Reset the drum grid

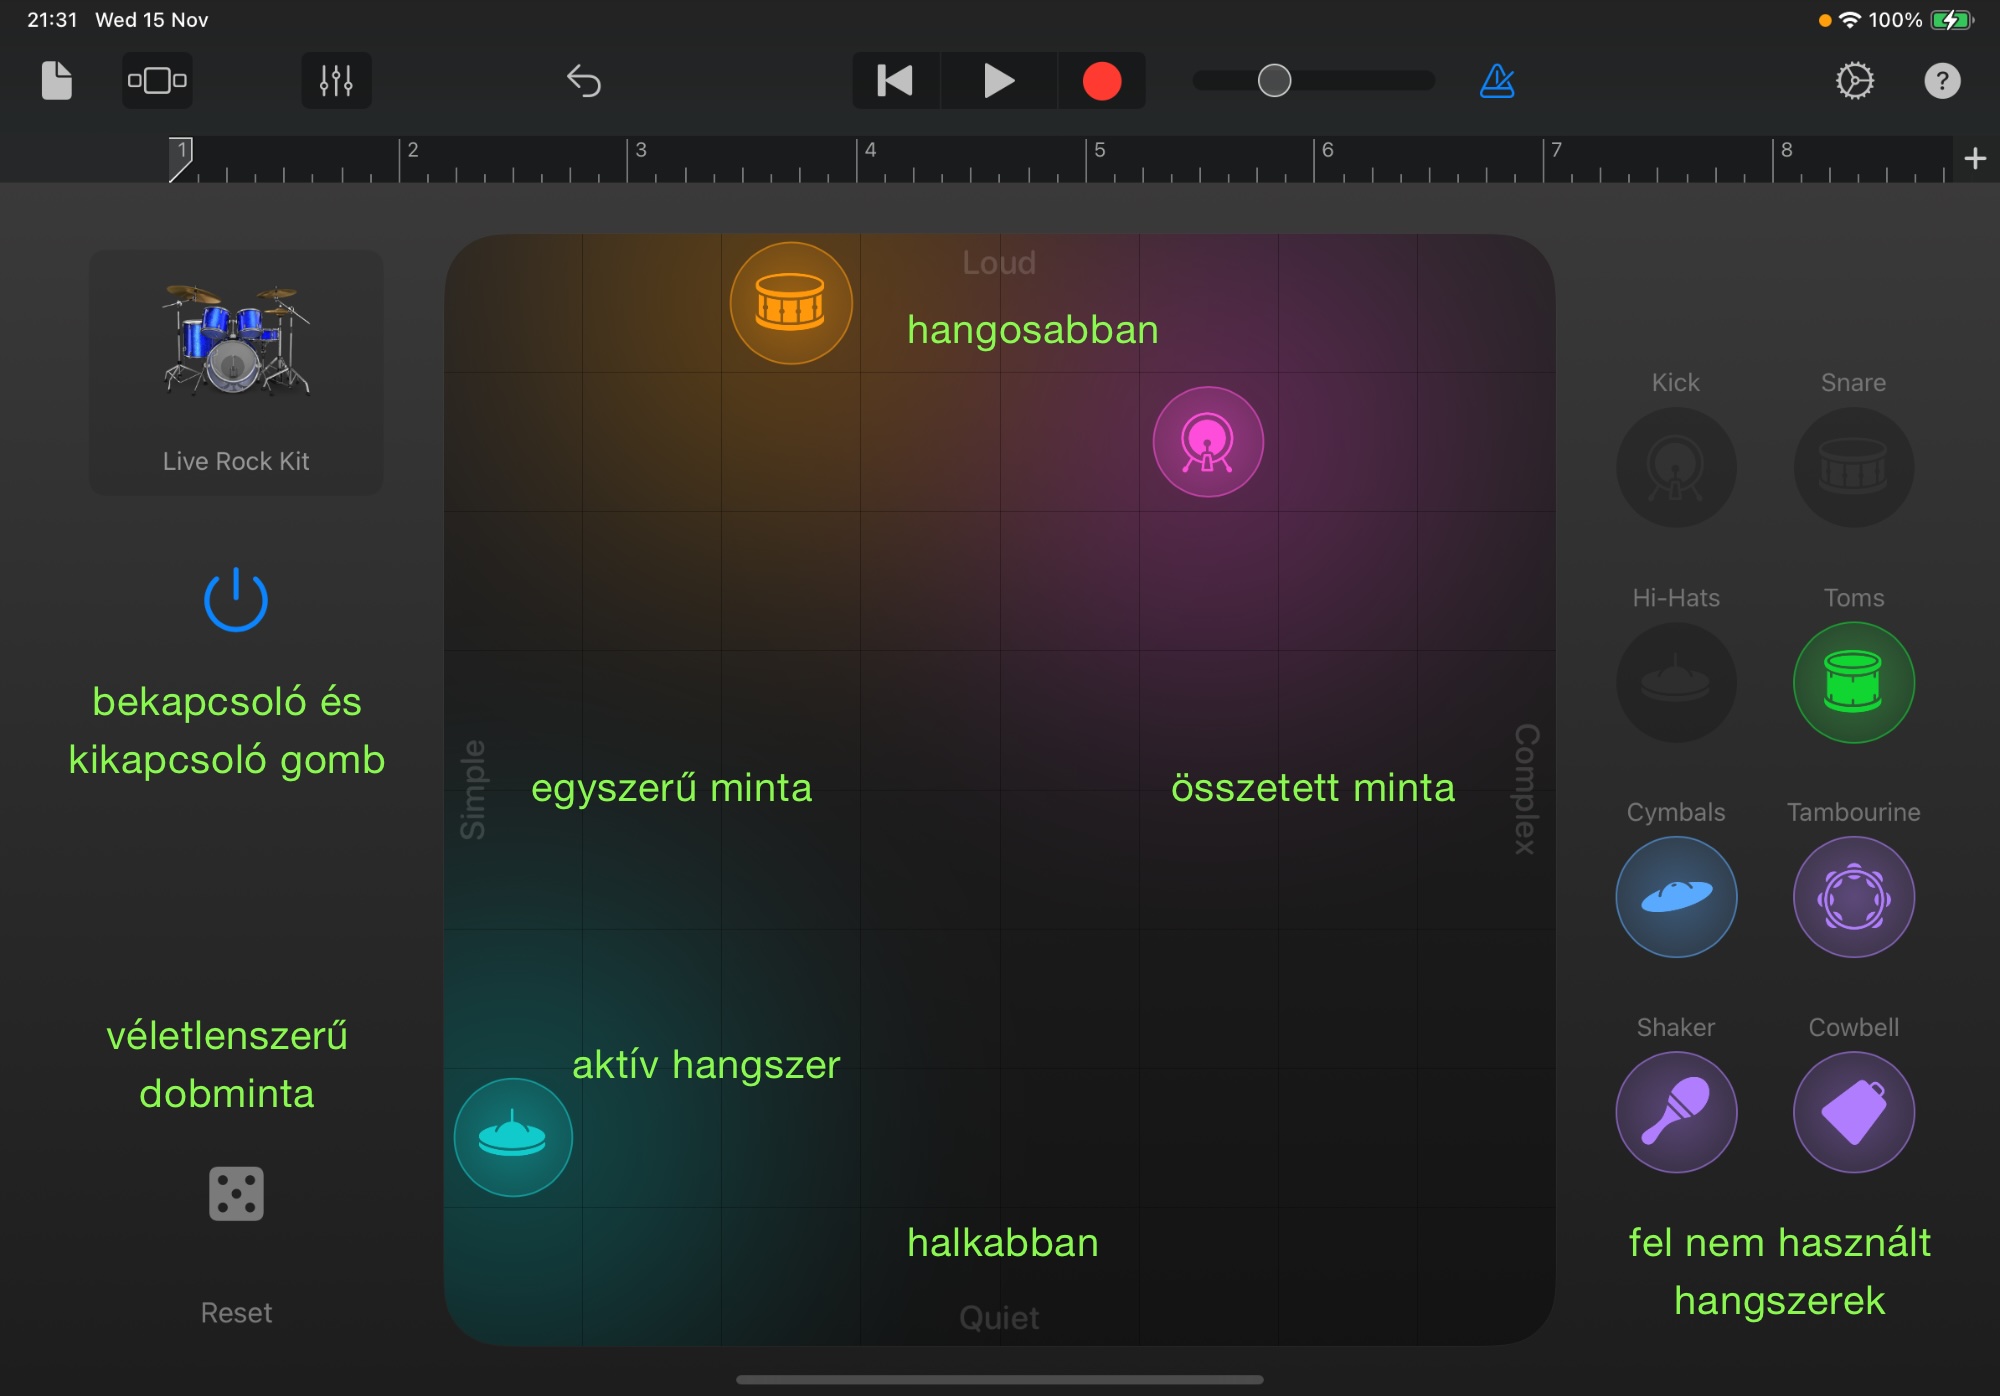click(236, 1313)
